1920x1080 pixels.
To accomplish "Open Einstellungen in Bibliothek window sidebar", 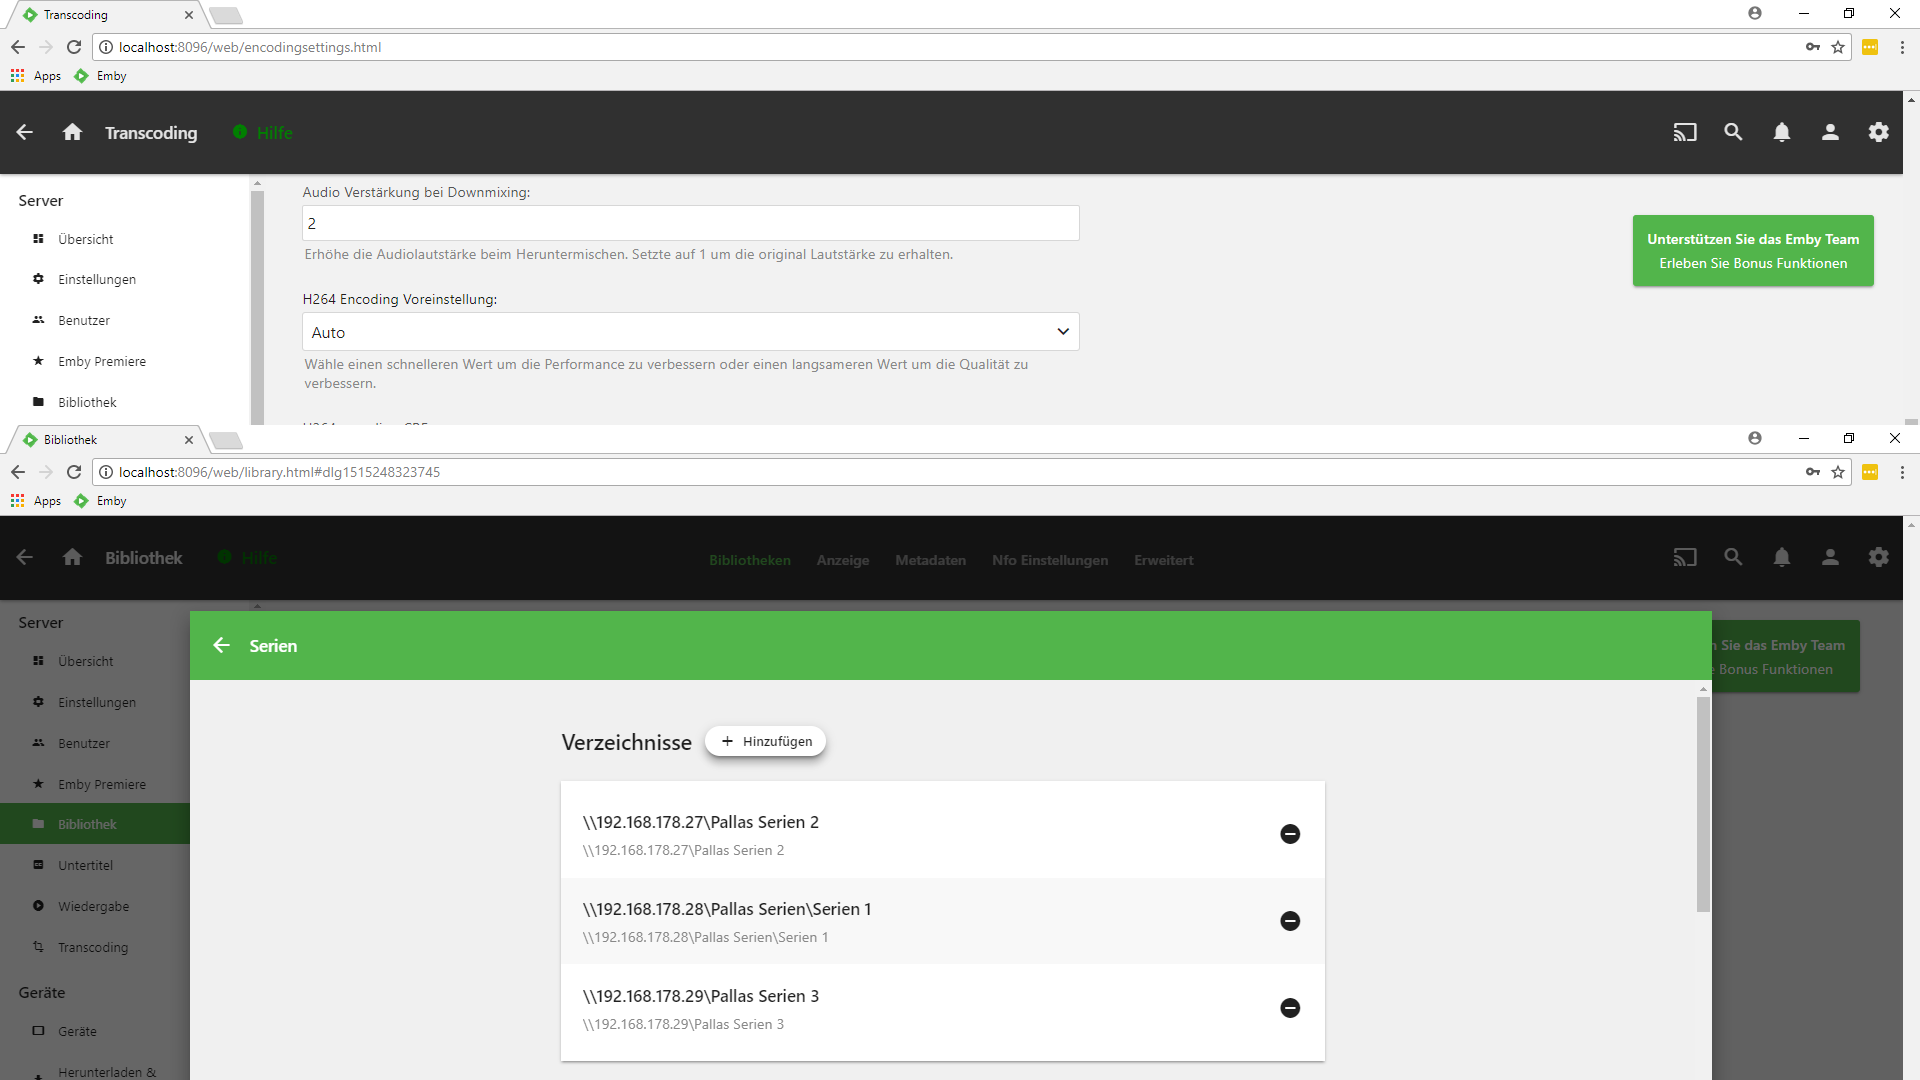I will tap(97, 702).
